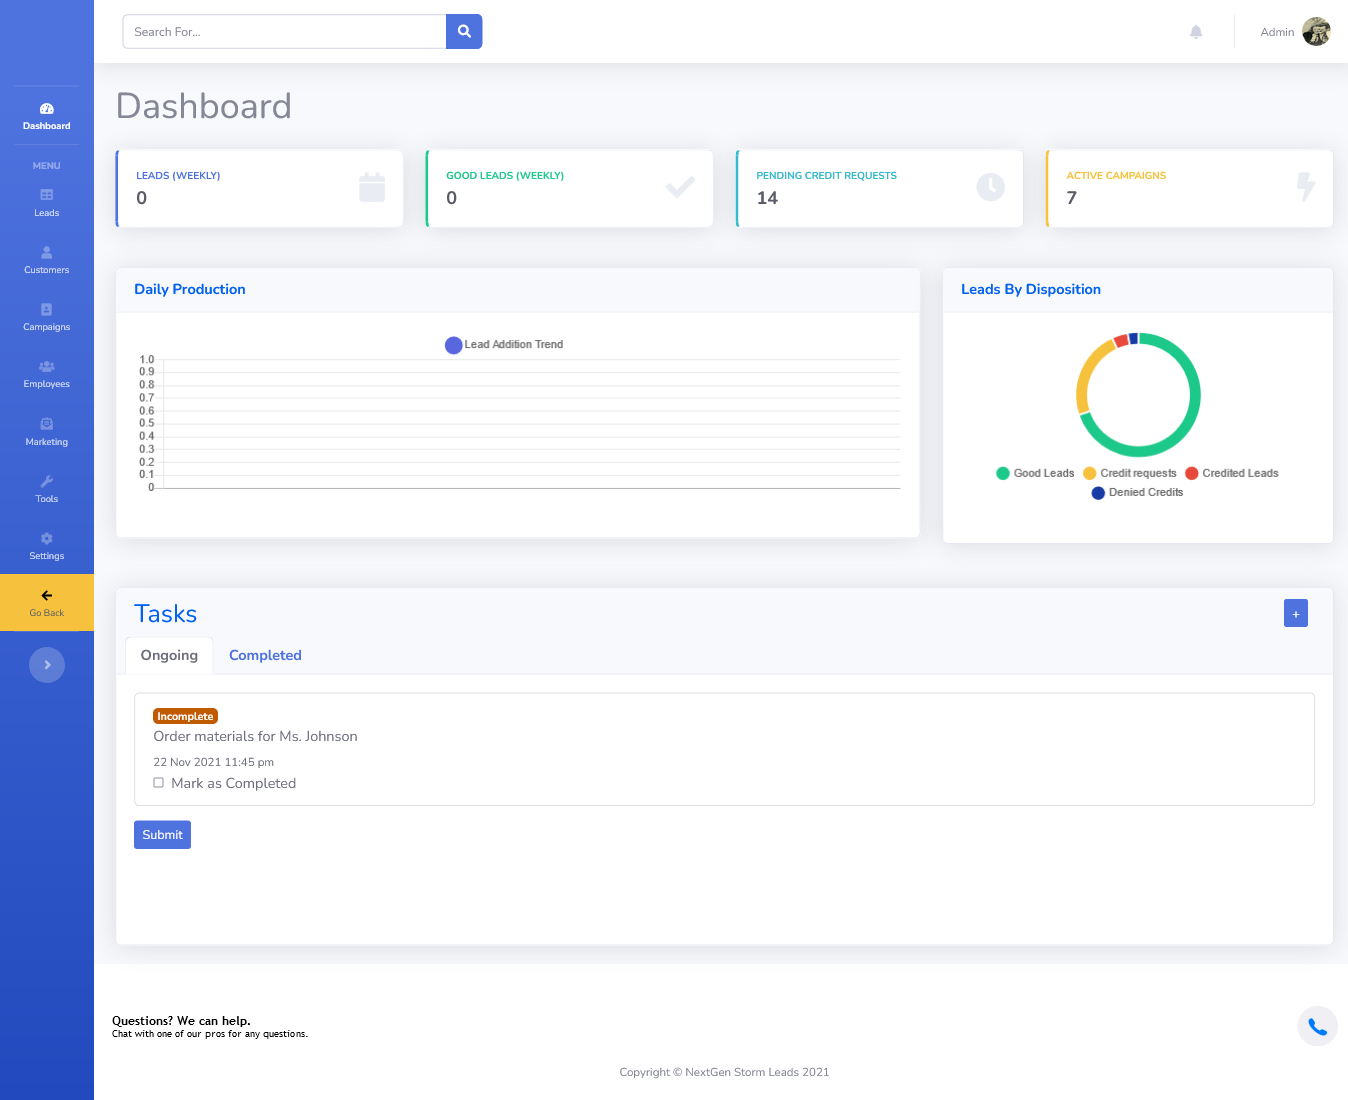Open Settings in the sidebar

[x=46, y=545]
